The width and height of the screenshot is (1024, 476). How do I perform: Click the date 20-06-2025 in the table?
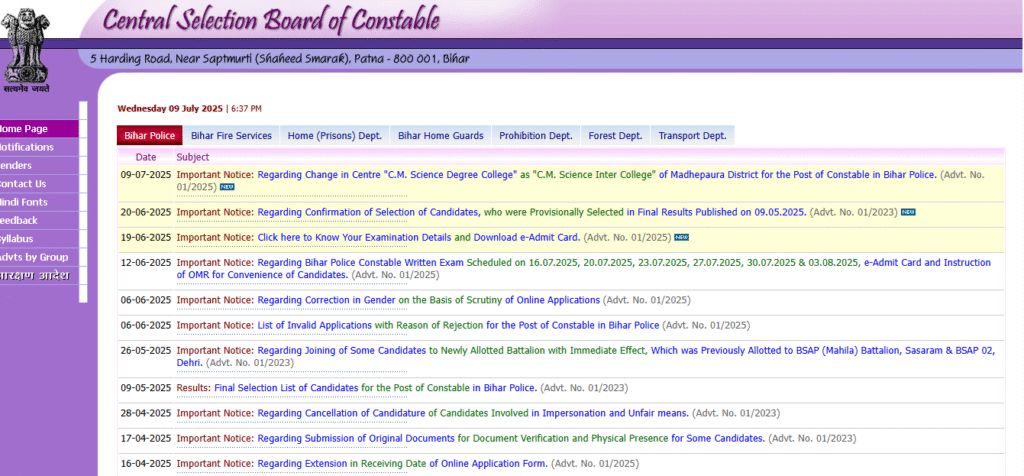point(146,212)
